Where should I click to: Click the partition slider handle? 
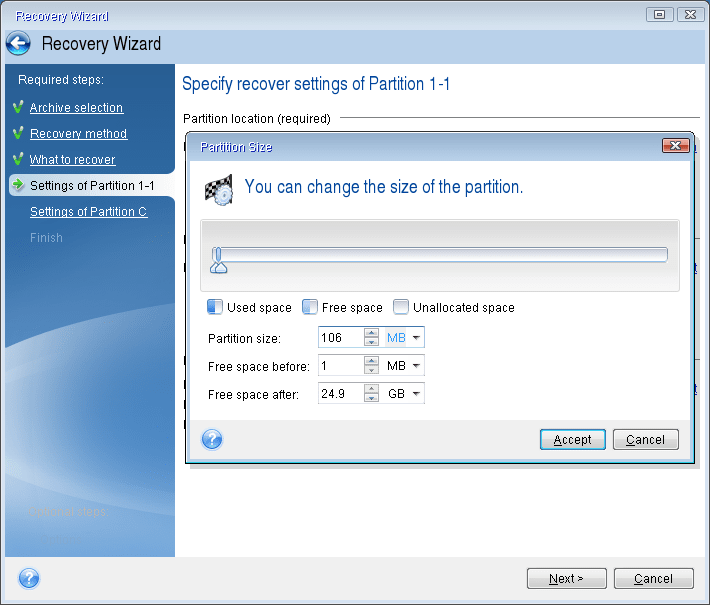(x=218, y=260)
